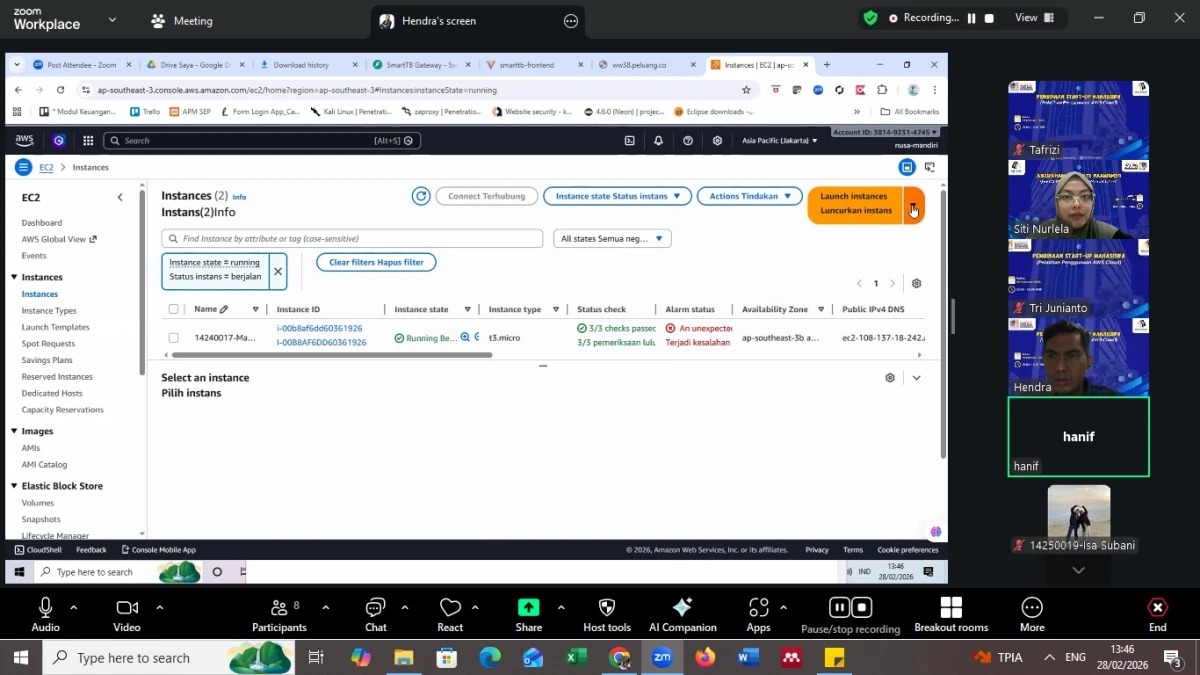The height and width of the screenshot is (675, 1200).
Task: Open the Participants panel
Action: click(279, 614)
